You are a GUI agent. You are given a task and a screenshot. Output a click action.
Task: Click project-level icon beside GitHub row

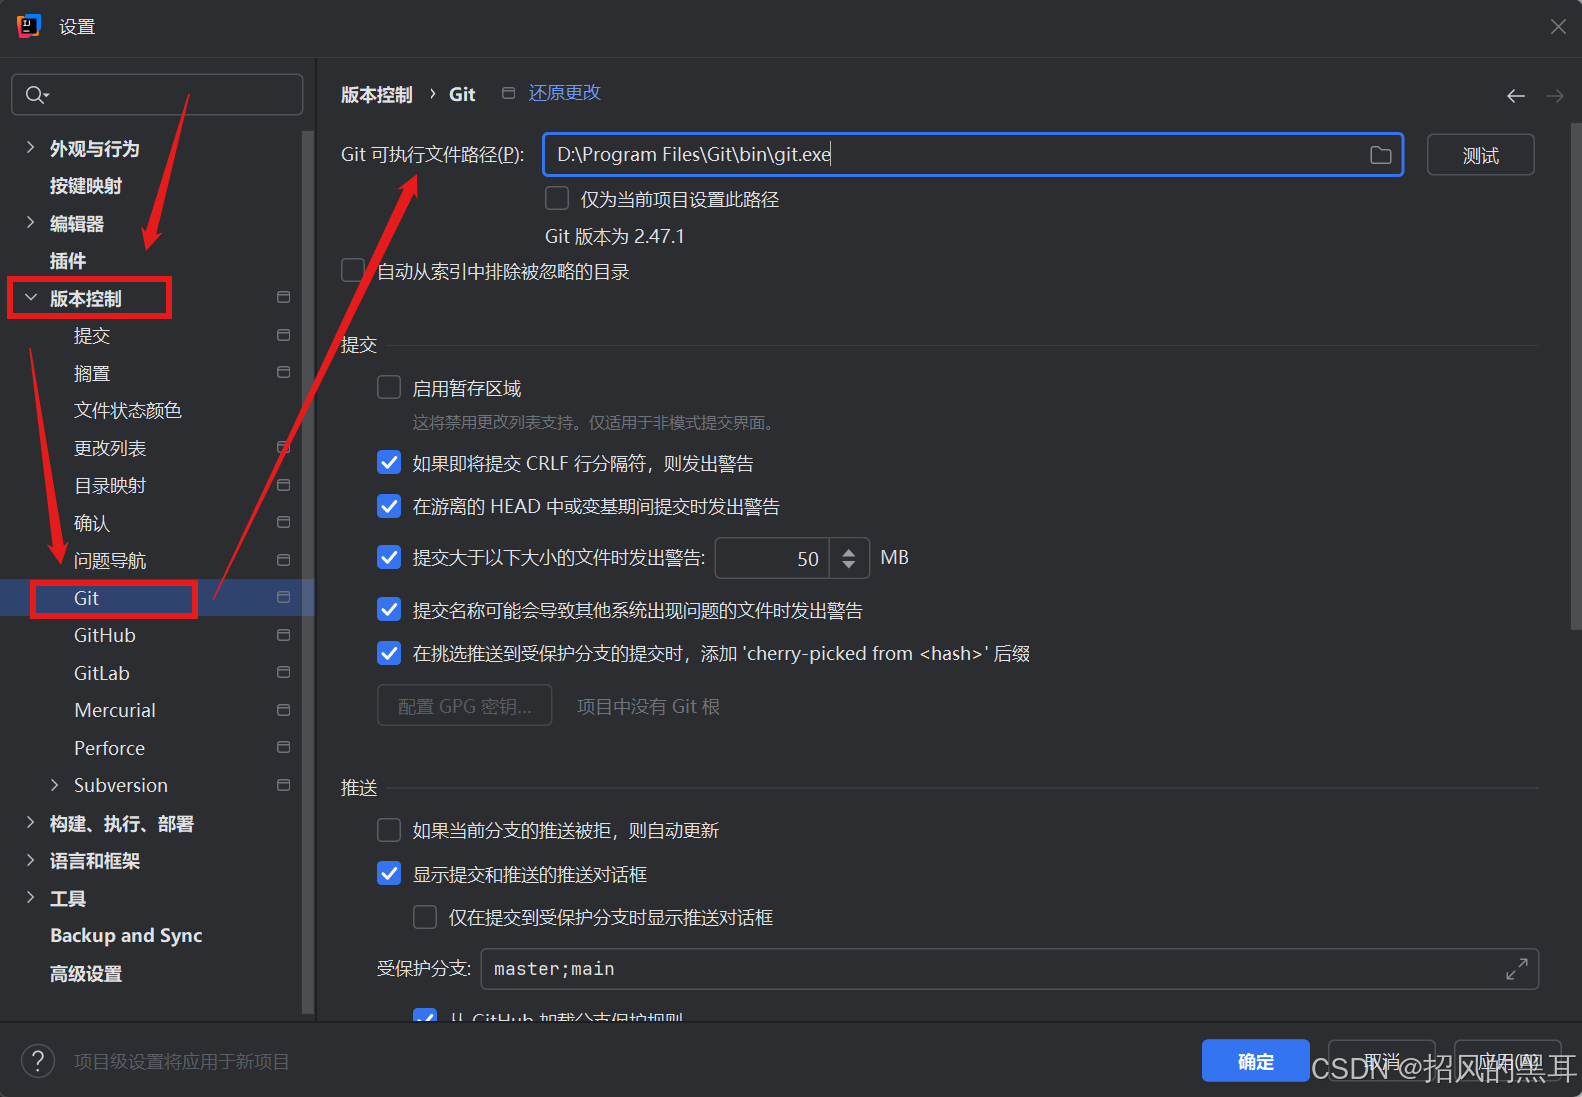pos(283,635)
